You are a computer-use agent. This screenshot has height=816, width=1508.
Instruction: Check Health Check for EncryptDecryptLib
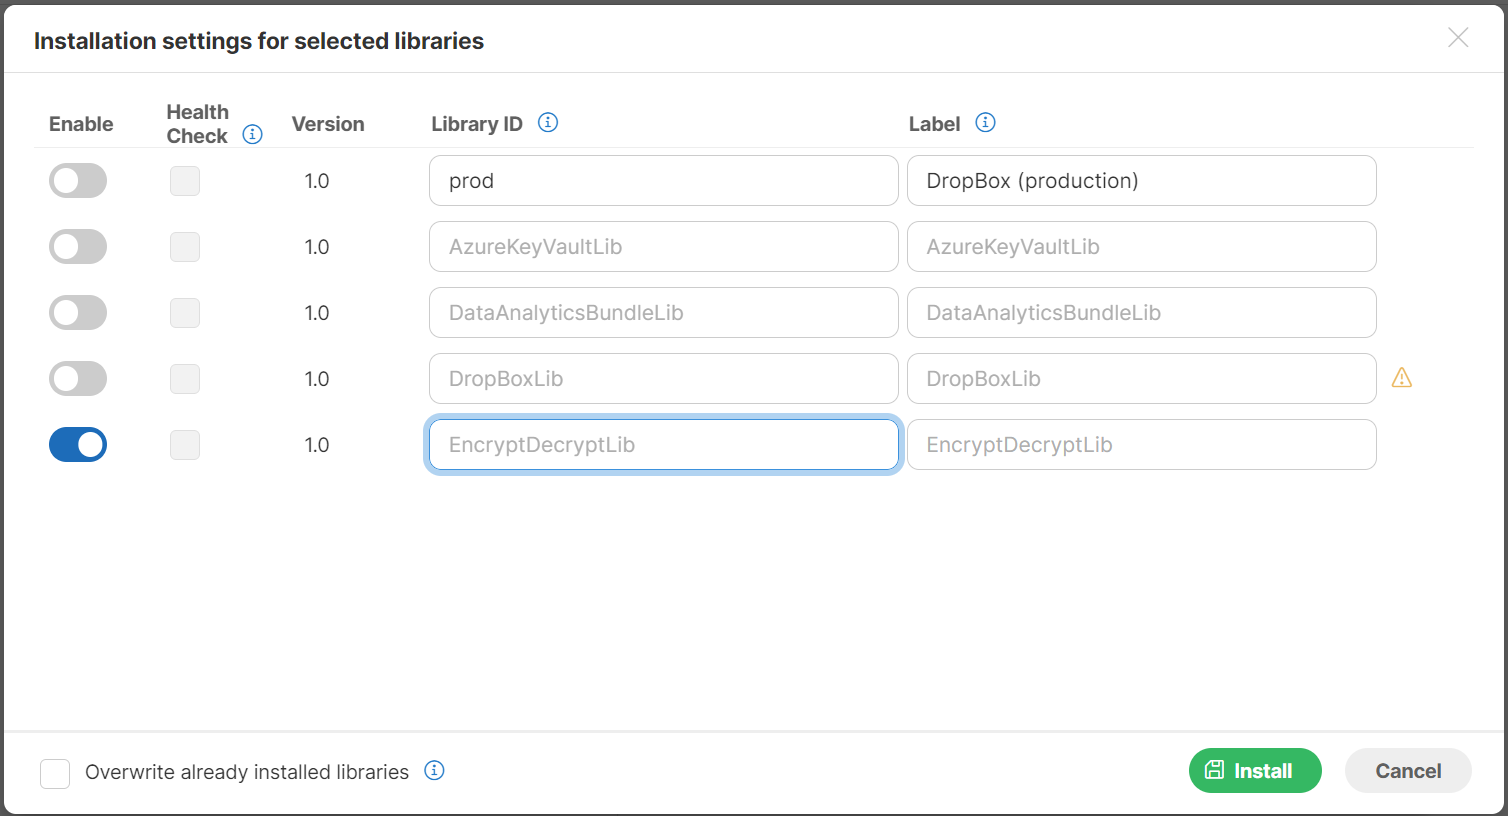(185, 444)
